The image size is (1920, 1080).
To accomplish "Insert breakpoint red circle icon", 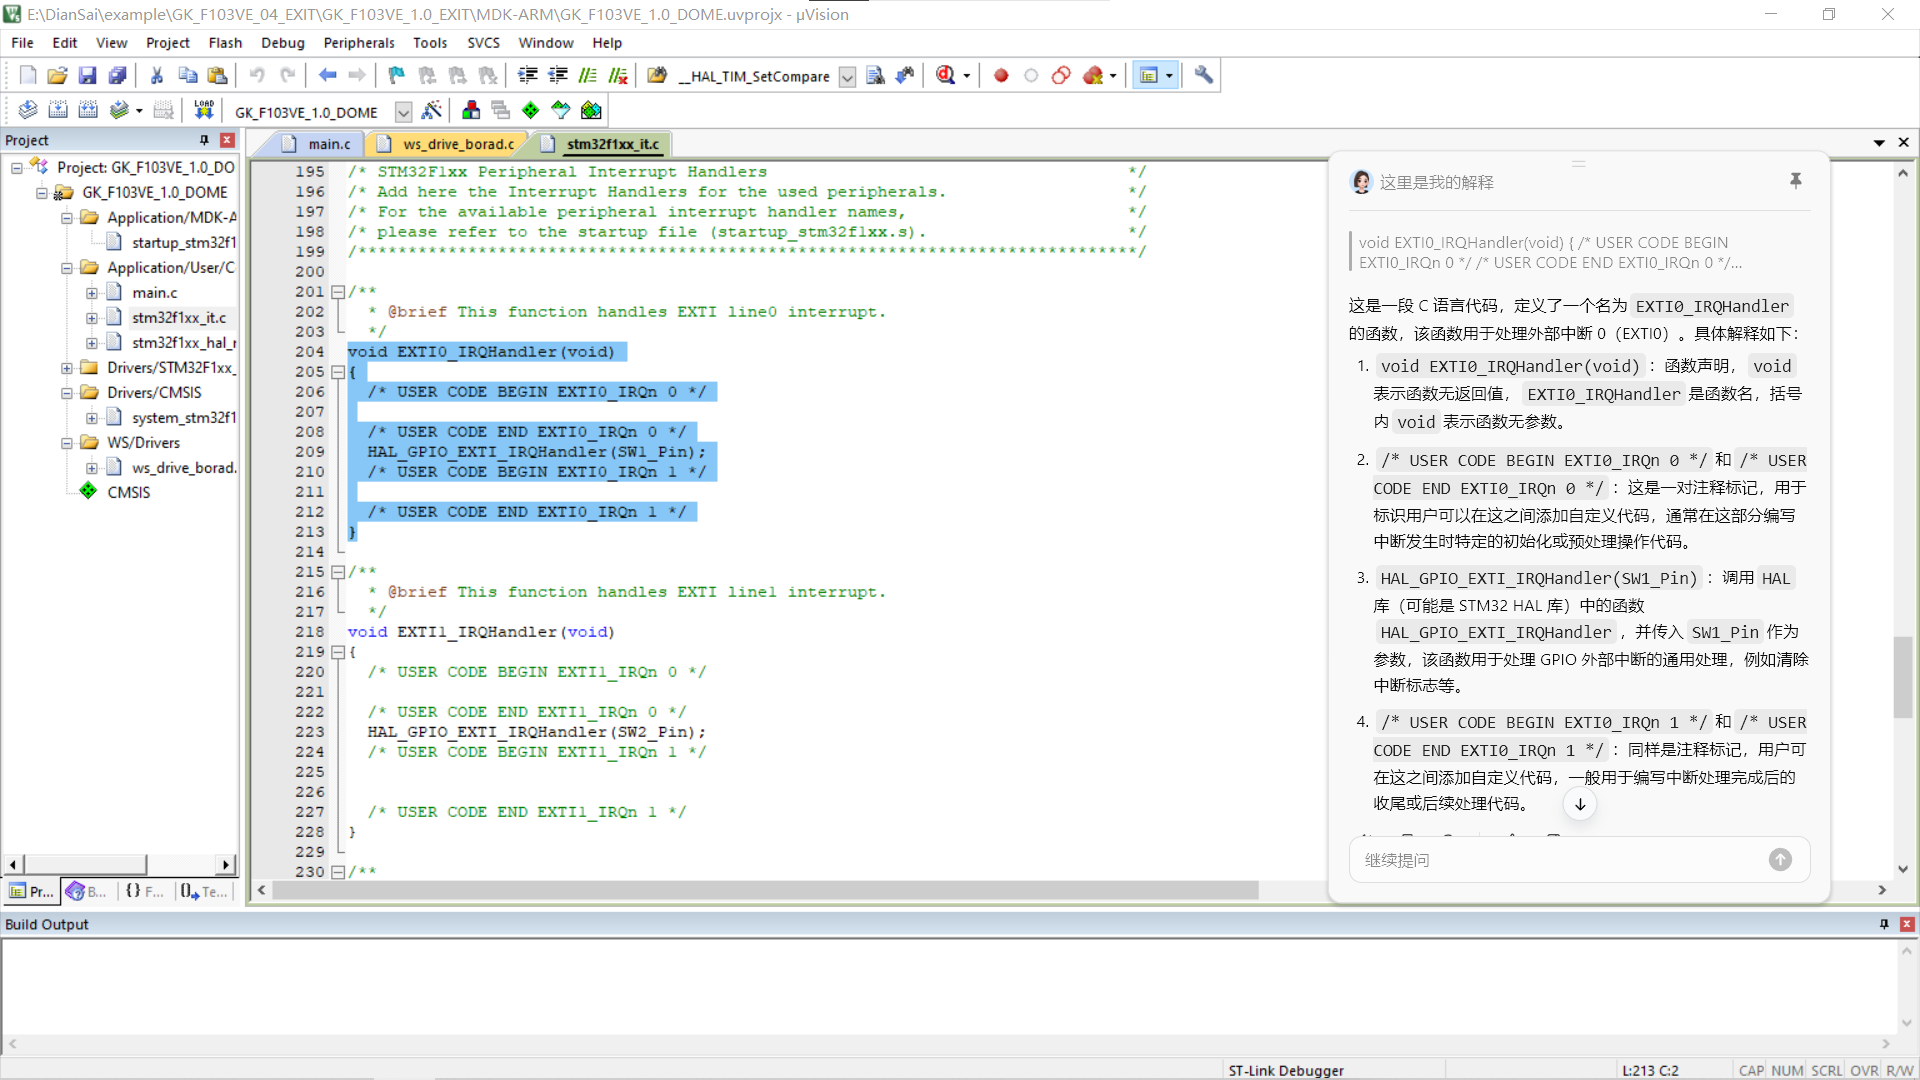I will pos(1001,76).
